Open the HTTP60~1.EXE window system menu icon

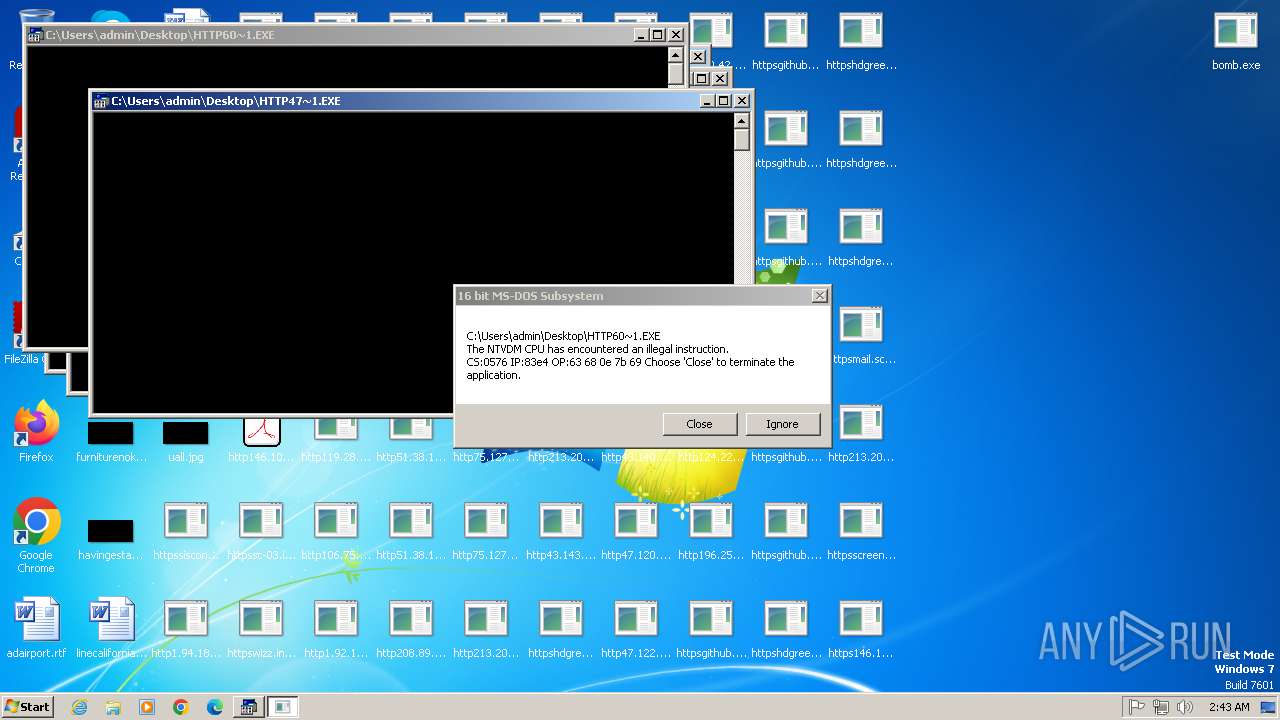(x=35, y=35)
